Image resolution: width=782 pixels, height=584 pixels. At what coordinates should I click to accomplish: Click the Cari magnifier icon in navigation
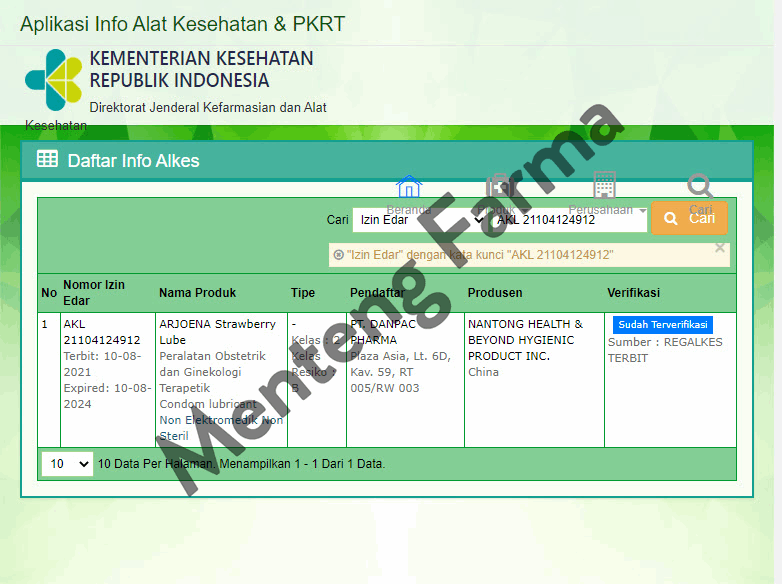(700, 186)
